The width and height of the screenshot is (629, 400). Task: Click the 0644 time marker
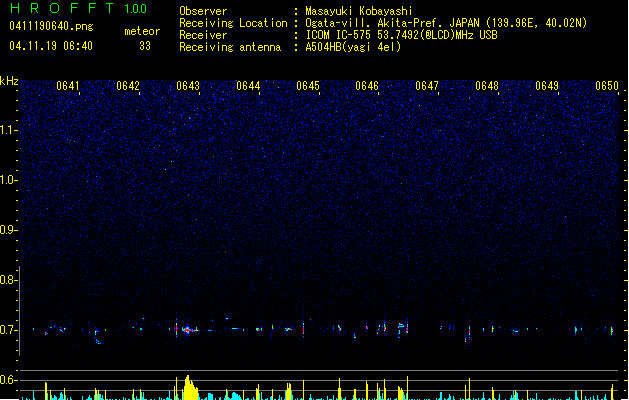click(248, 86)
